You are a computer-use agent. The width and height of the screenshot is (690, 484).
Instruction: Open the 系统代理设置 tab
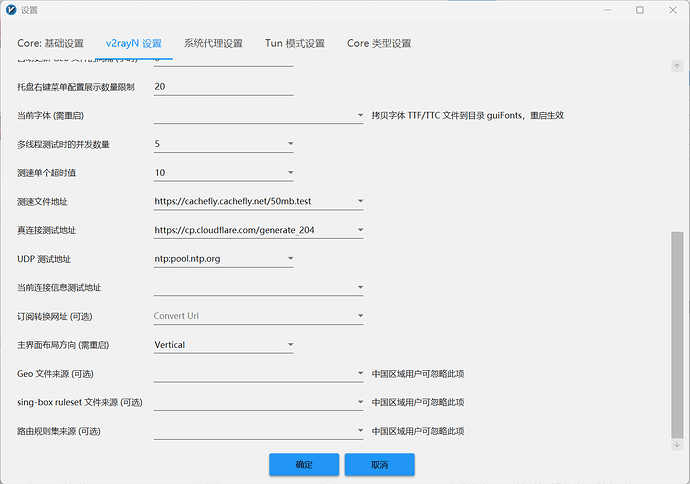tap(213, 43)
